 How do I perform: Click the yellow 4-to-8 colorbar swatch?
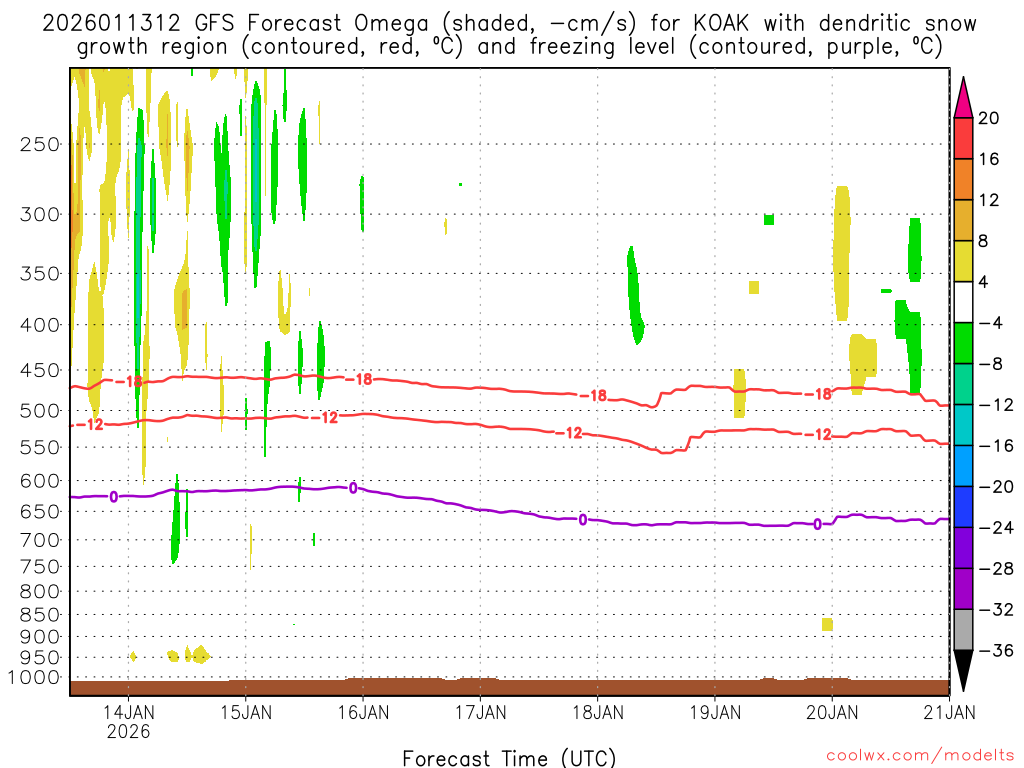coord(963,261)
